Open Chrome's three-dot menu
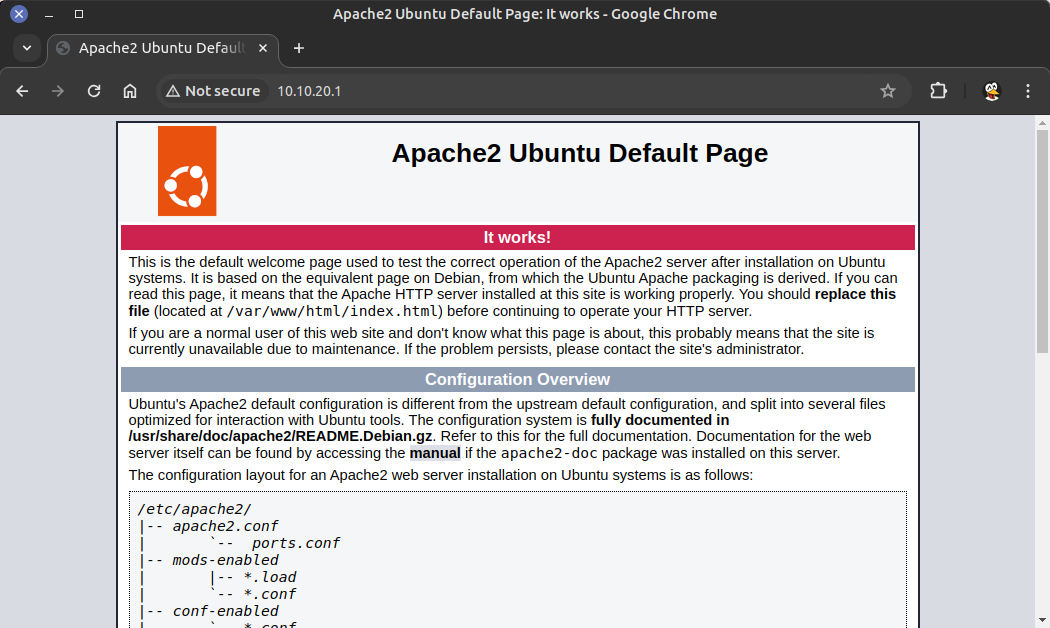 pos(1028,91)
